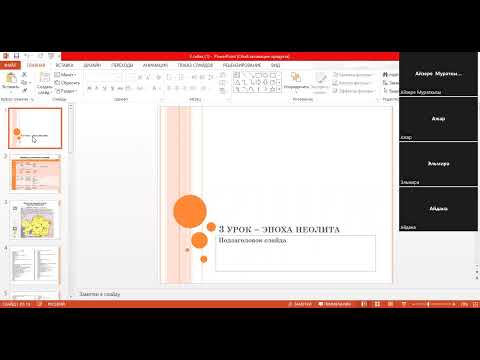Screen dimensions: 480x360
Task: Expand the shapes gallery with its More arrow
Action: pyautogui.click(x=279, y=90)
